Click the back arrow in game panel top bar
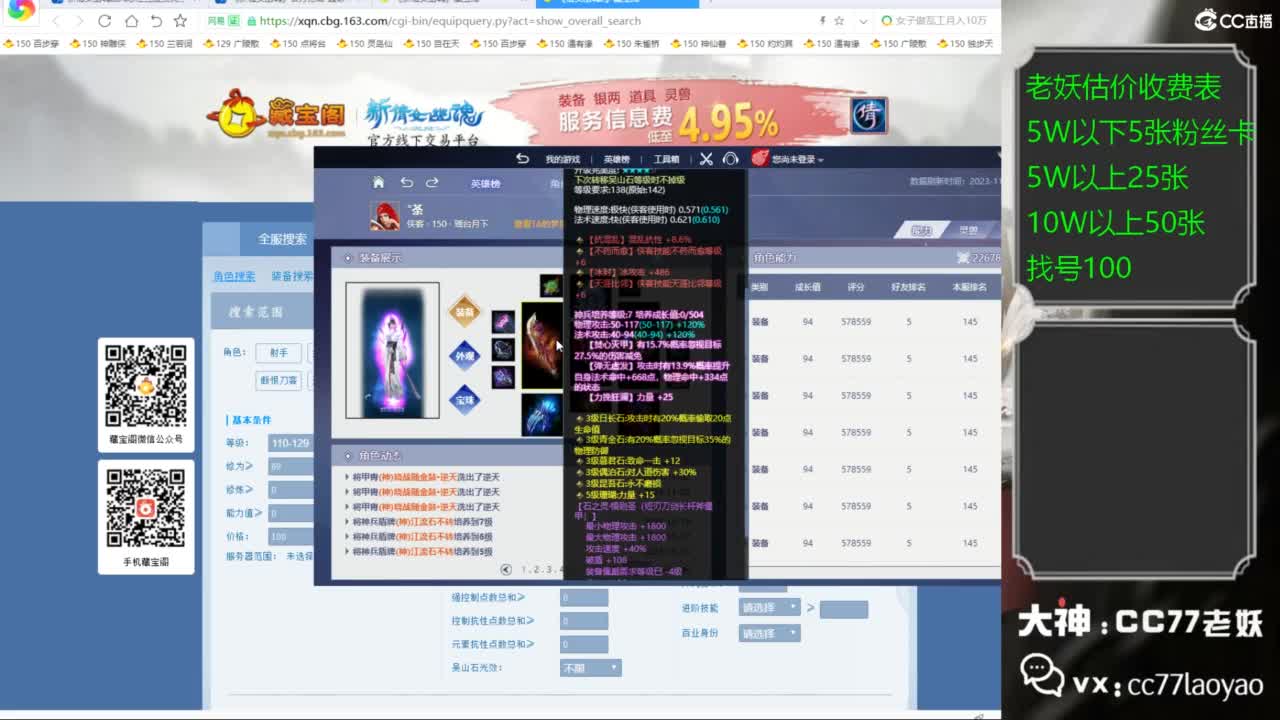Image resolution: width=1280 pixels, height=720 pixels. 522,159
